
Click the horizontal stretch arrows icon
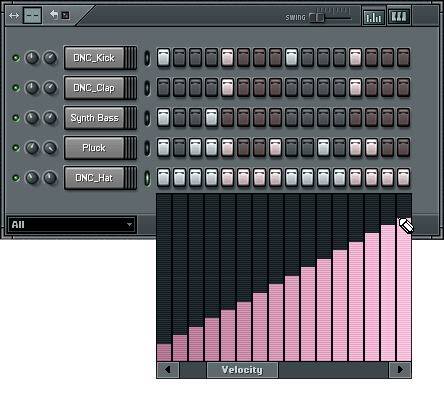click(x=14, y=16)
